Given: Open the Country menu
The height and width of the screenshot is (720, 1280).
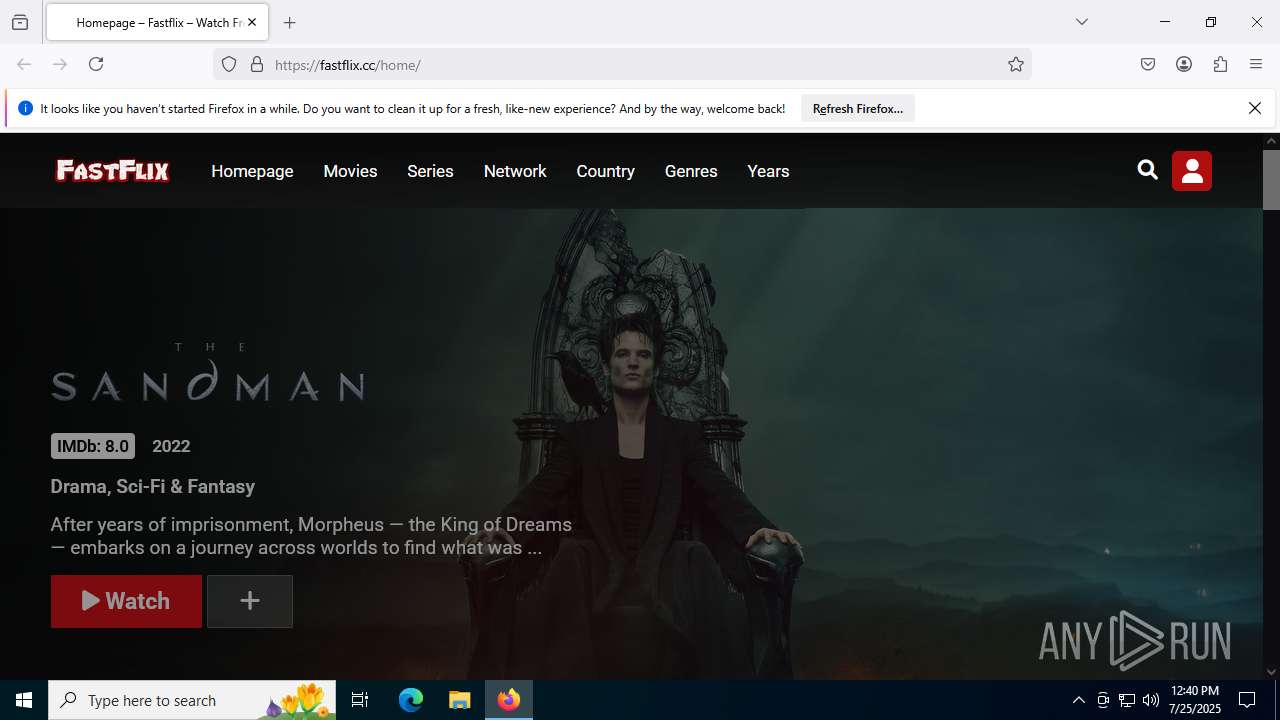Looking at the screenshot, I should [x=605, y=171].
